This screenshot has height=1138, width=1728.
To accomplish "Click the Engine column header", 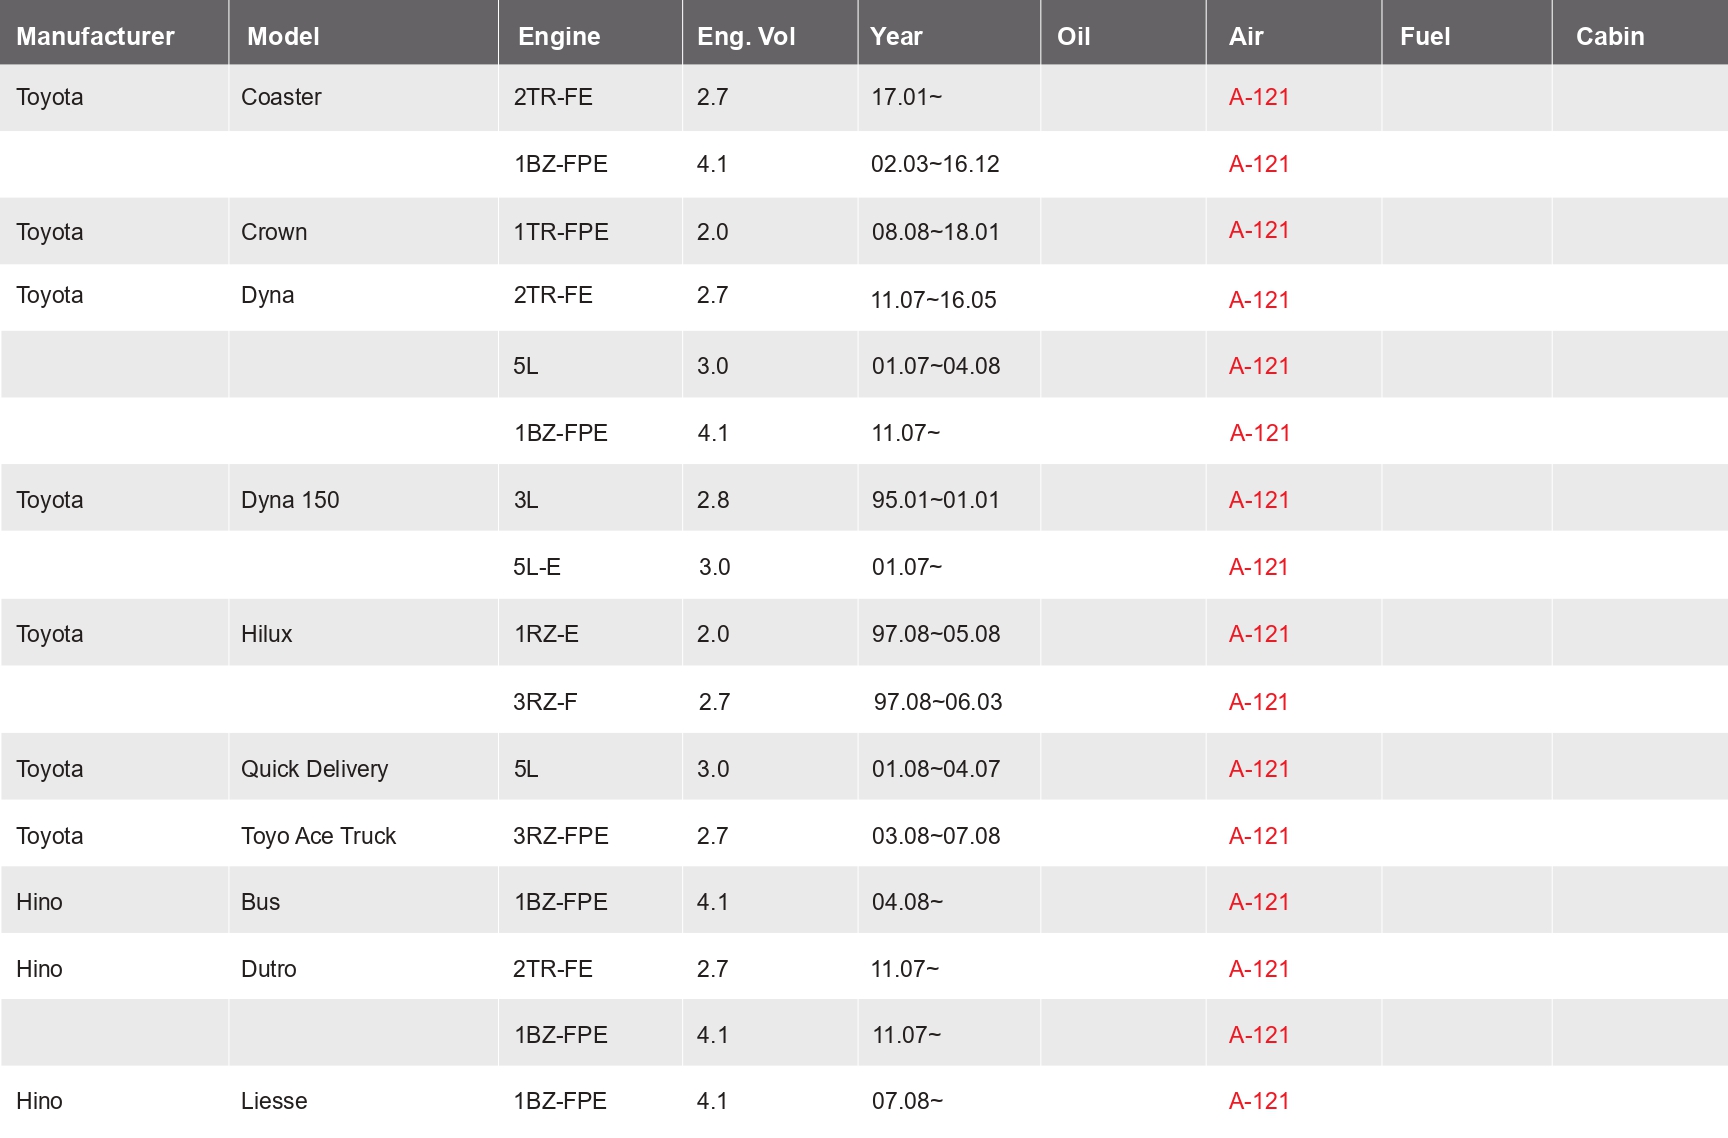I will [559, 36].
